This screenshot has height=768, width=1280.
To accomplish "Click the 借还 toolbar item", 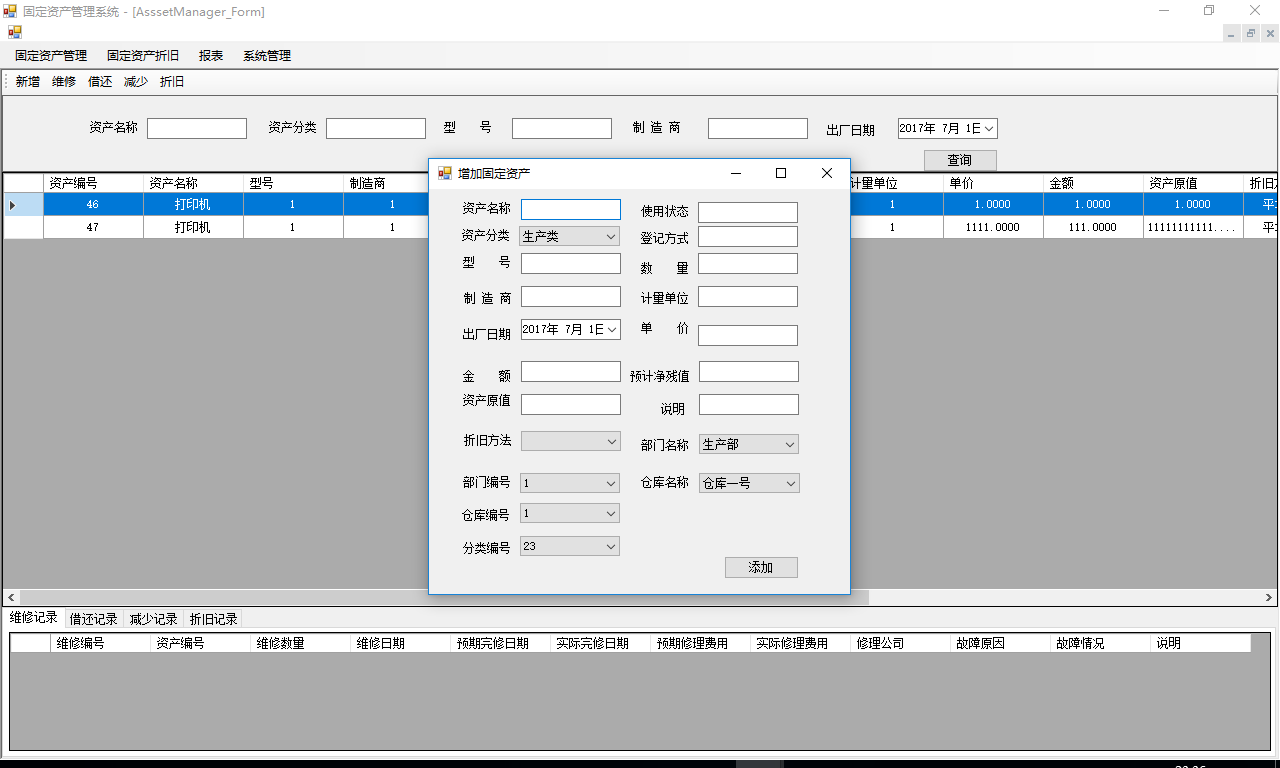I will tap(100, 82).
